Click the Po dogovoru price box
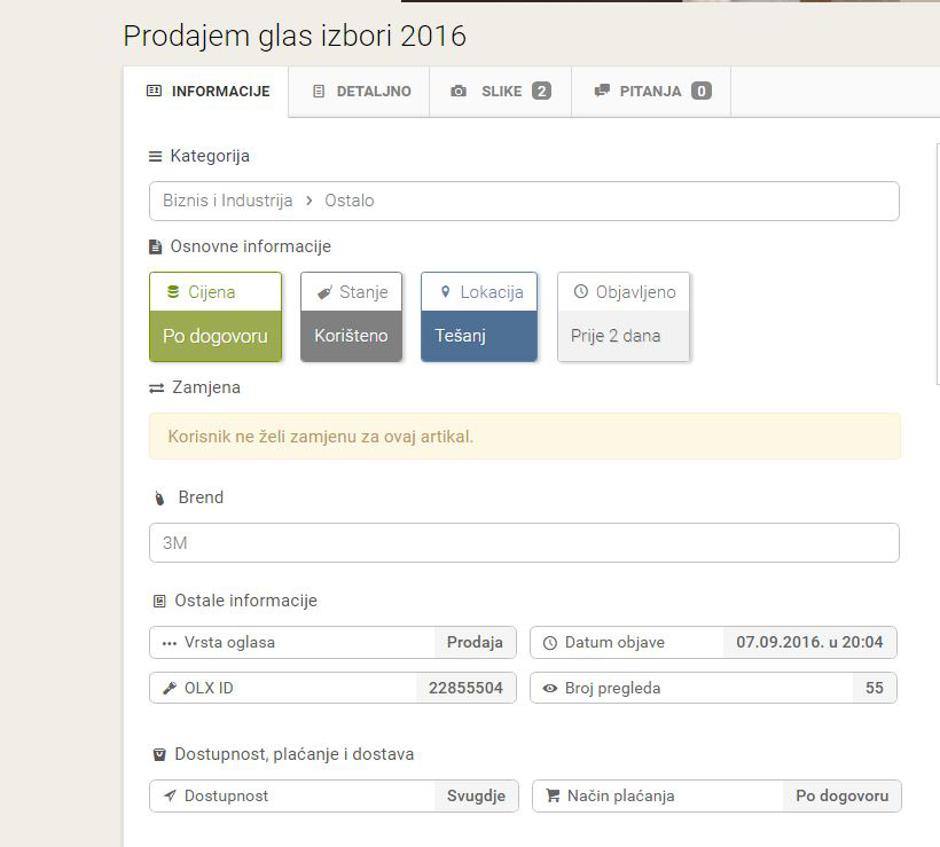 pos(215,336)
